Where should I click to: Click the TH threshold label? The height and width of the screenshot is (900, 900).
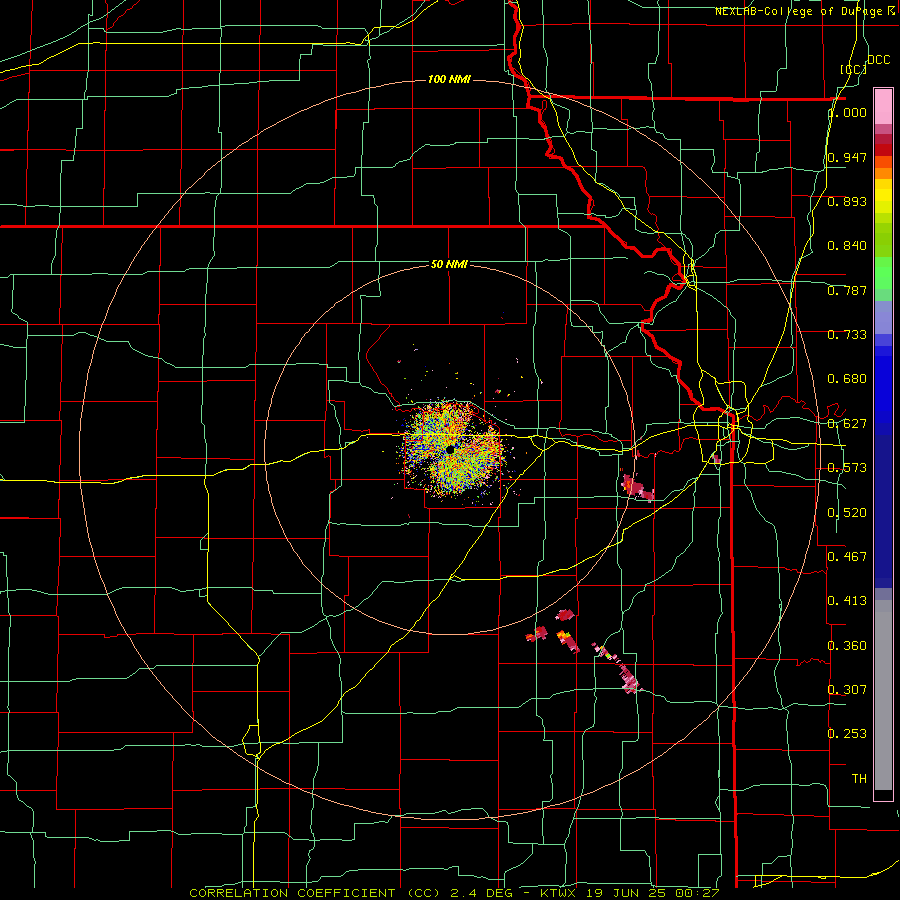[859, 779]
